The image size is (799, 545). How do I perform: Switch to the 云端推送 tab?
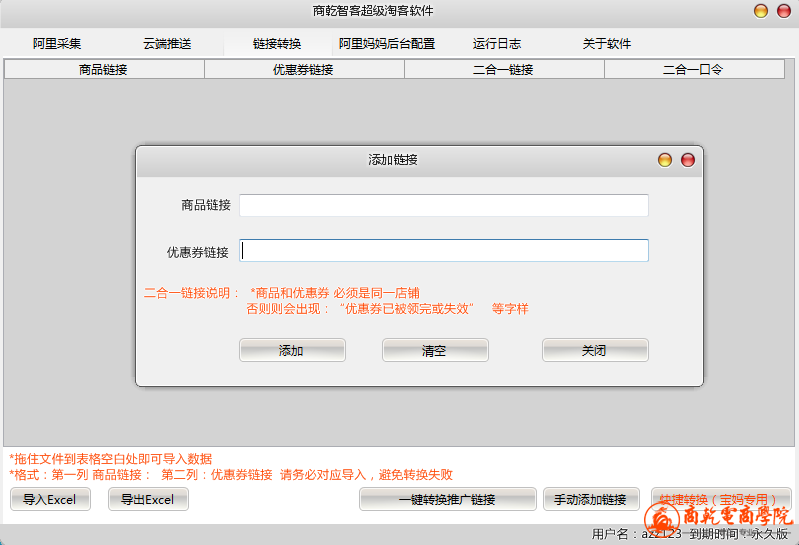tap(167, 44)
